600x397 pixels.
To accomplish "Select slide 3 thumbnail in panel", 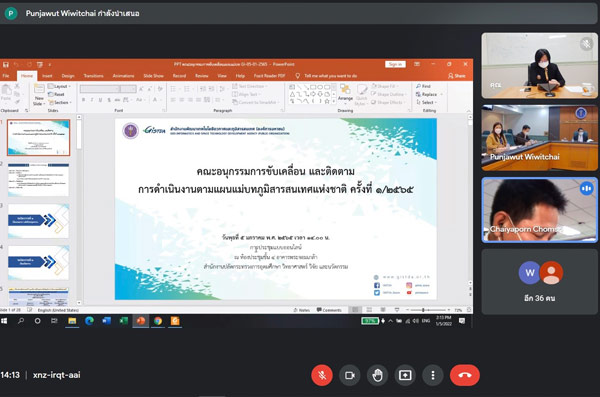I will 38,221.
